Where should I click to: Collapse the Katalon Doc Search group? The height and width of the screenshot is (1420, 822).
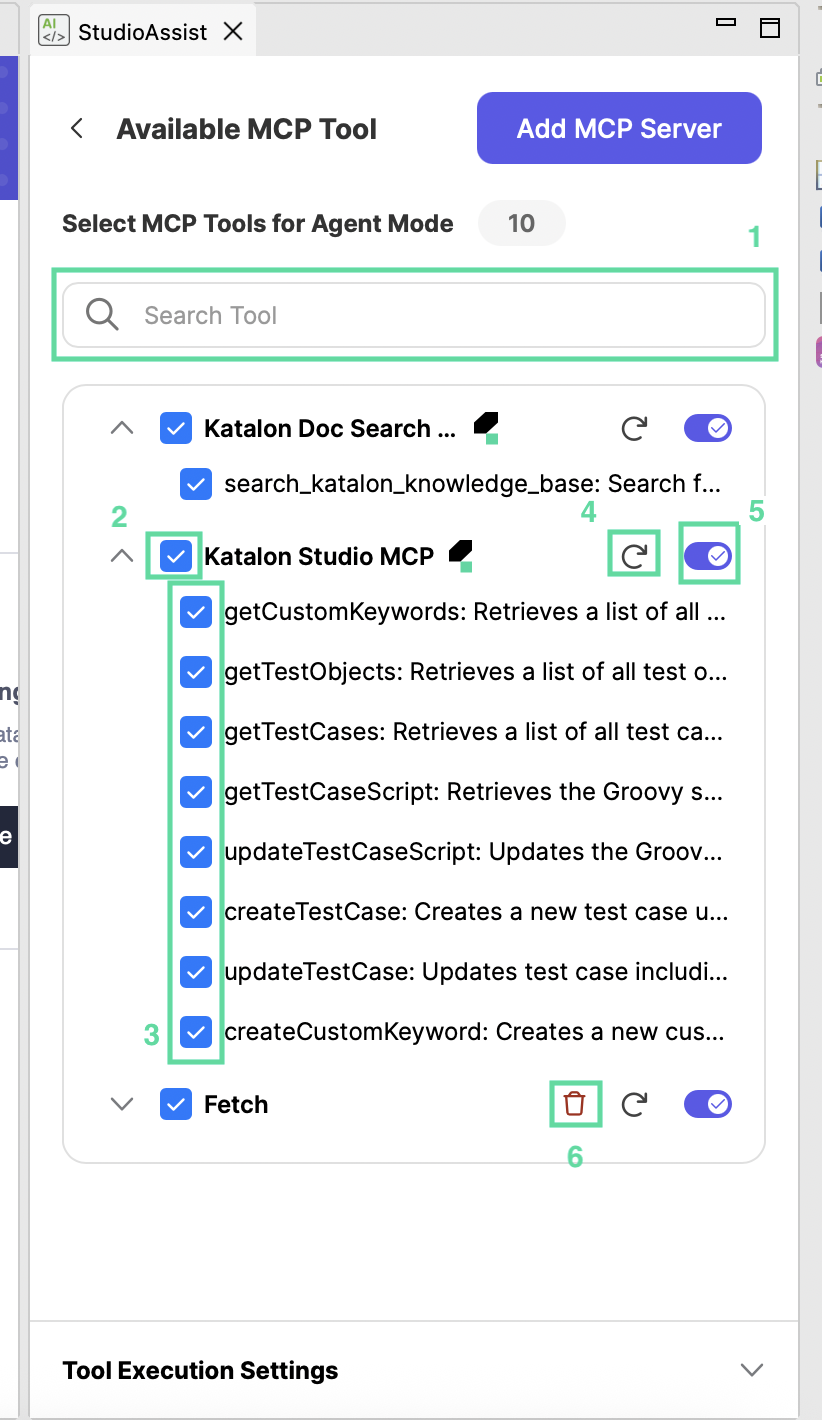121,428
